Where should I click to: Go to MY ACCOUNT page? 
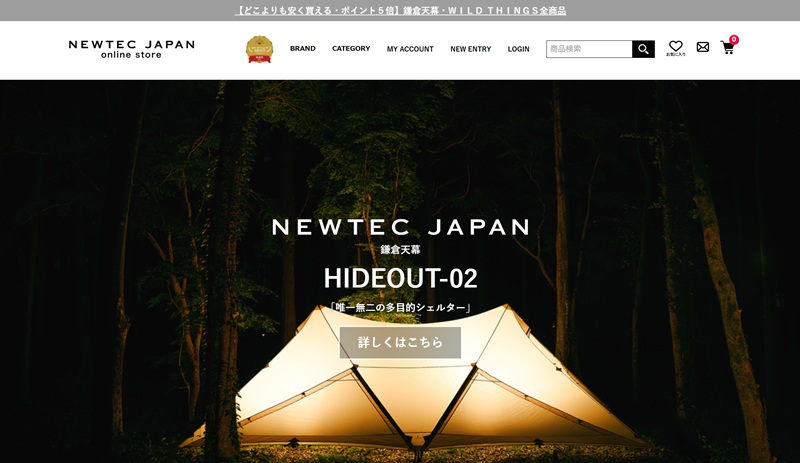click(410, 49)
